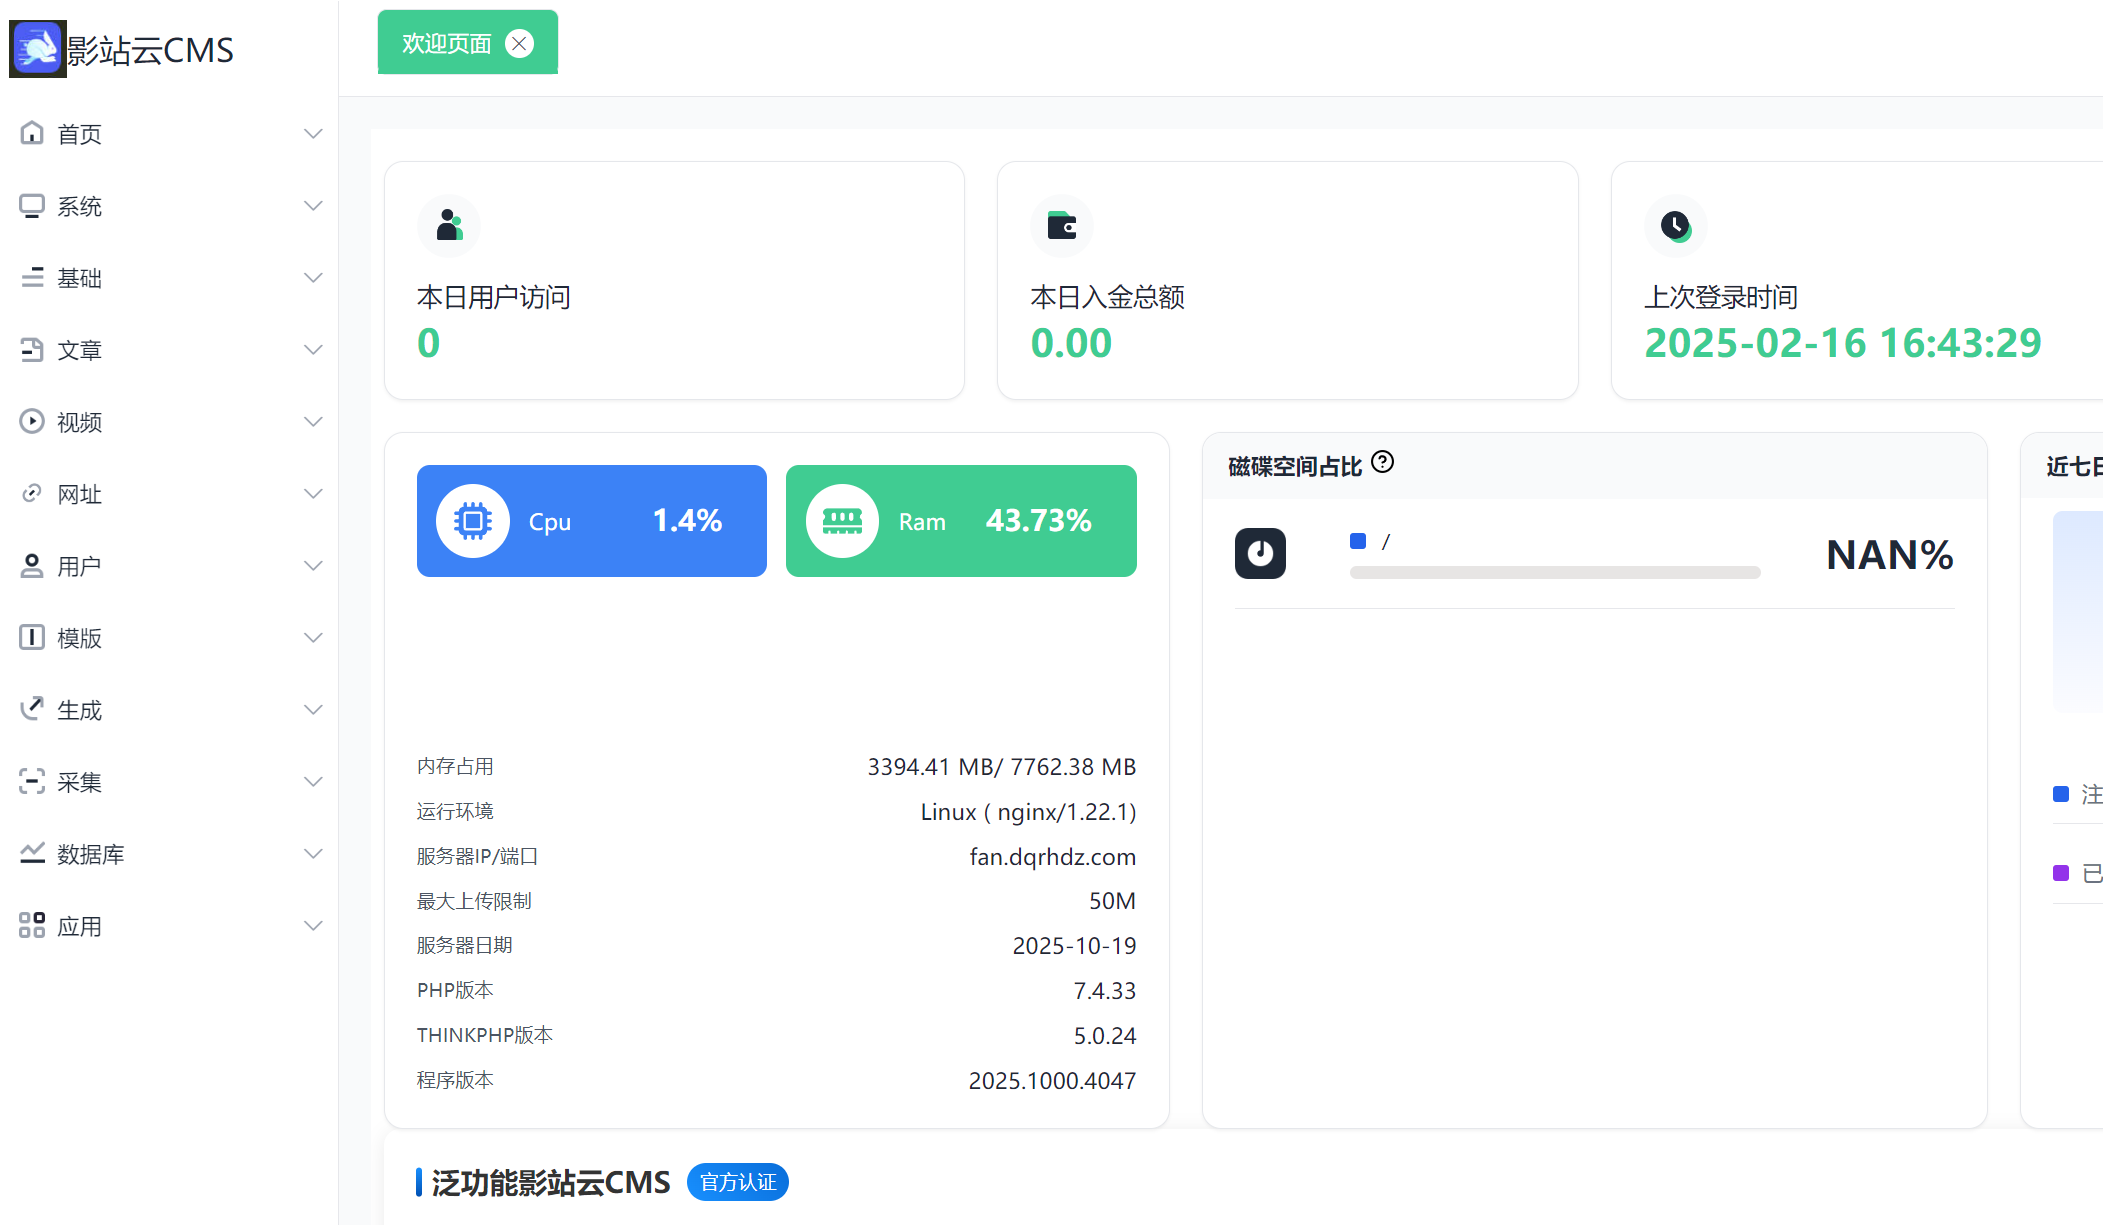Switch to the 欢迎页面 tab
The height and width of the screenshot is (1225, 2103).
click(x=444, y=42)
